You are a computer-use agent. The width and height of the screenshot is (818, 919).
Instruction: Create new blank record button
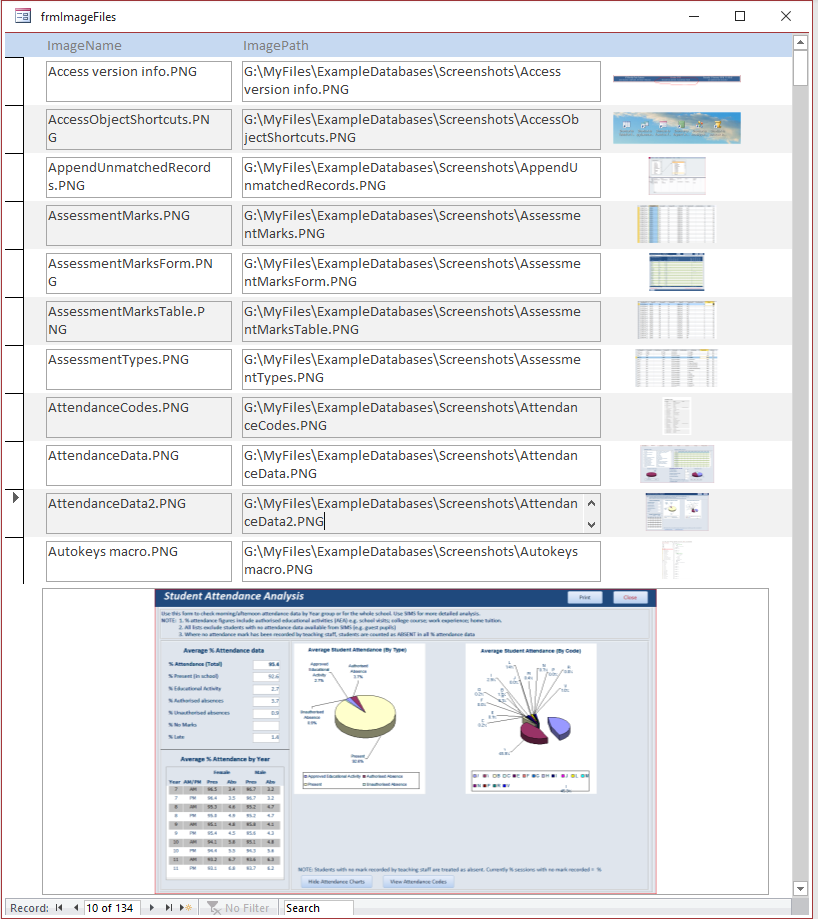point(186,907)
